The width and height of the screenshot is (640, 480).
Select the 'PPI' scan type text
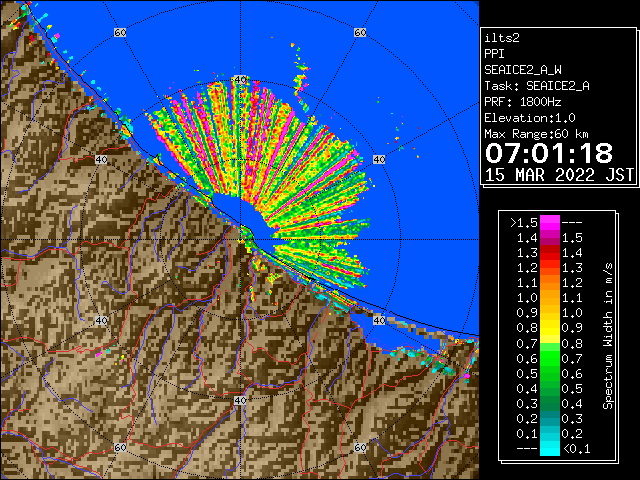pos(494,54)
